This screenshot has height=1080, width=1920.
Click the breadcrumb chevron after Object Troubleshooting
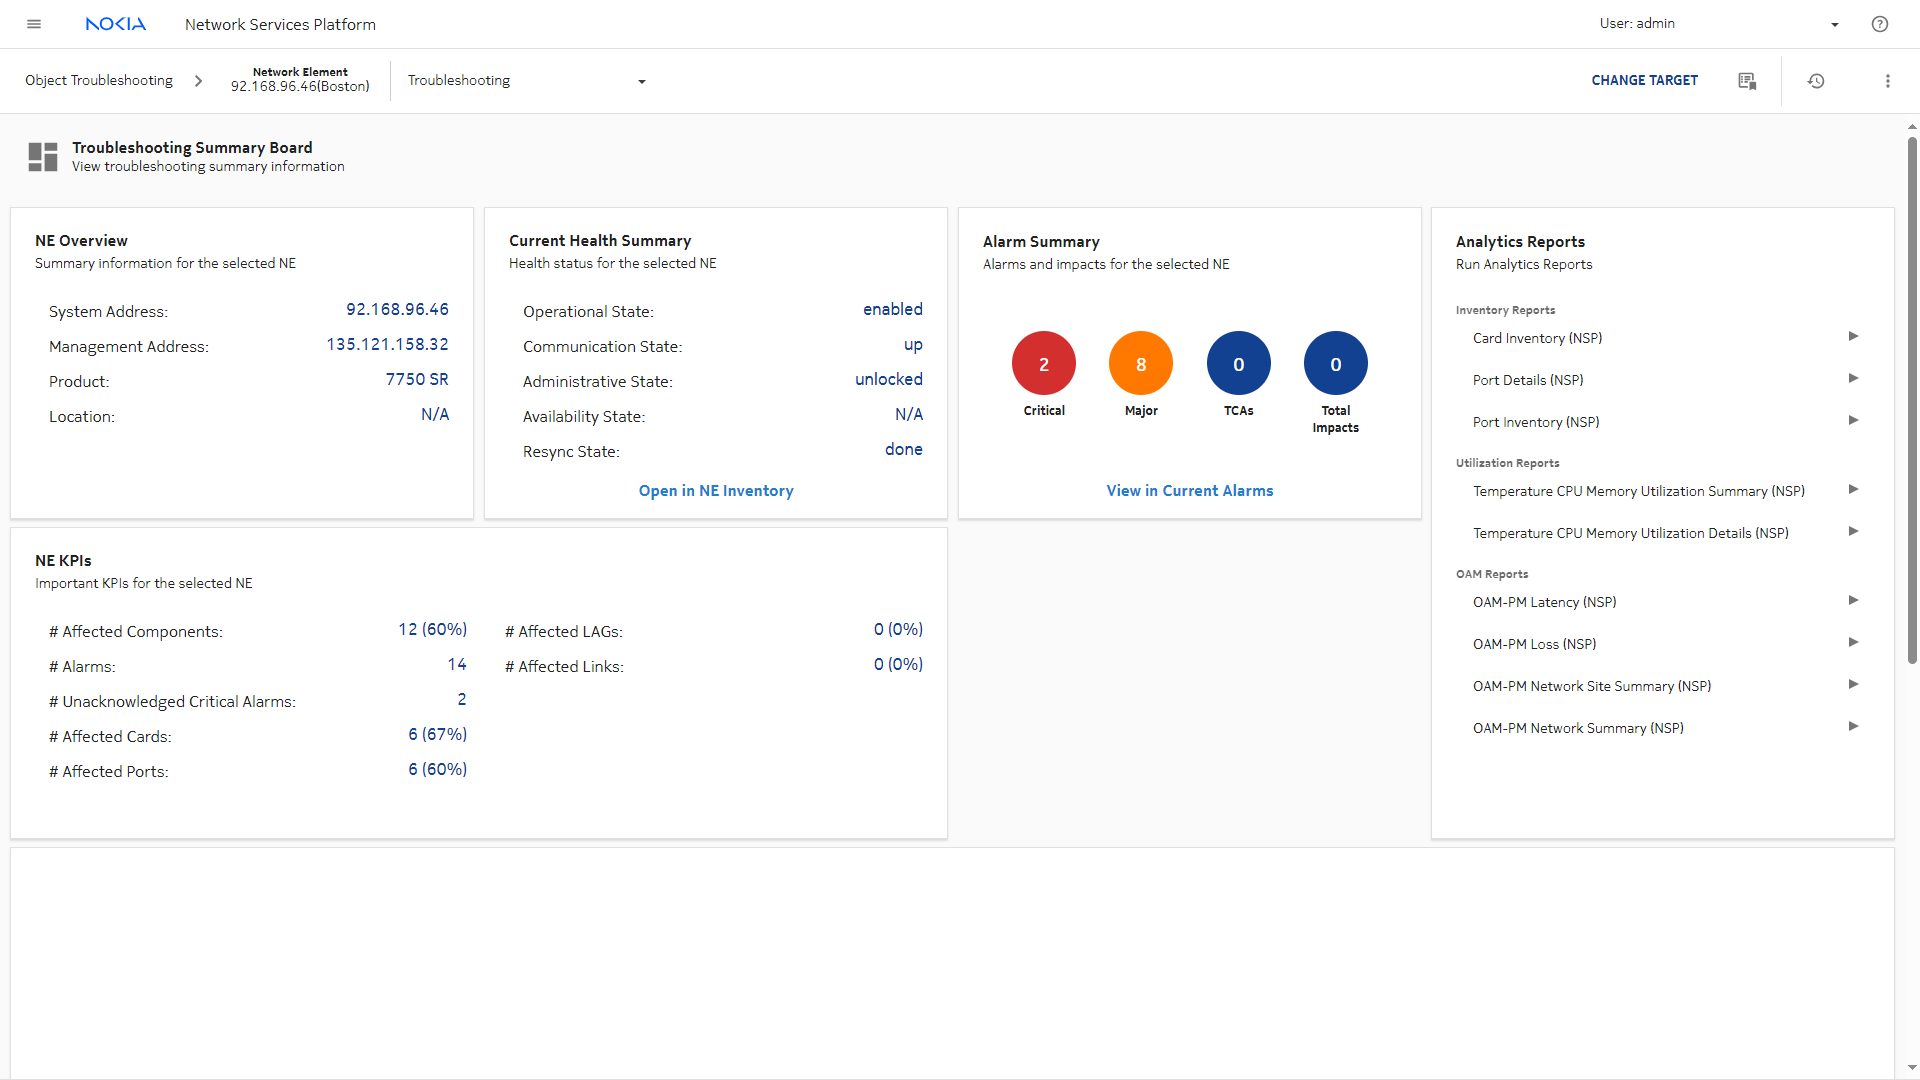[198, 81]
